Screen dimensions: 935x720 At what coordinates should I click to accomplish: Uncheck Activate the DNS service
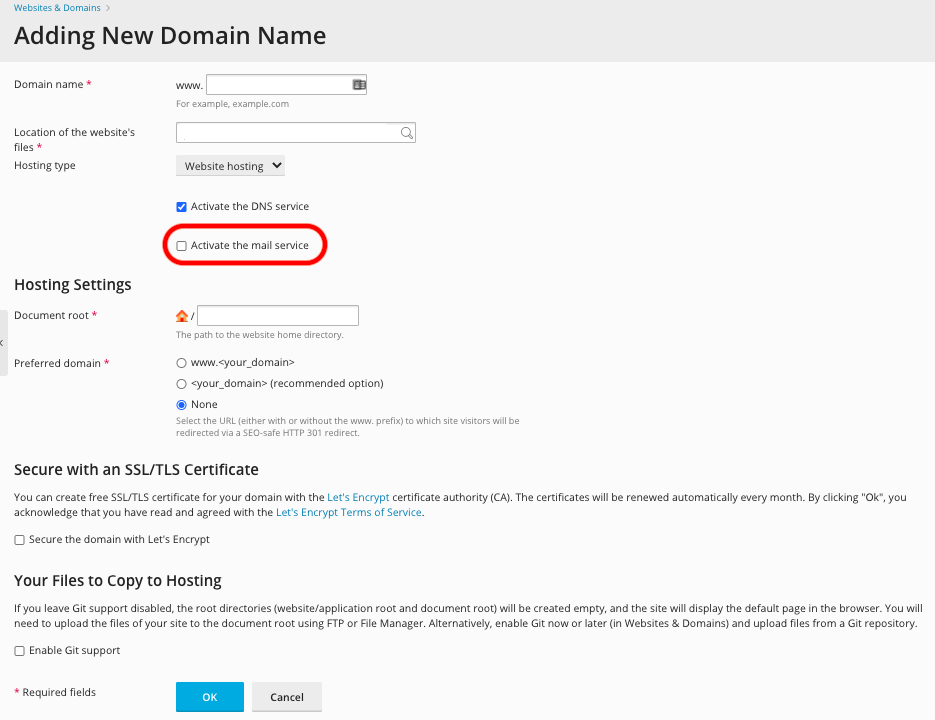click(181, 207)
